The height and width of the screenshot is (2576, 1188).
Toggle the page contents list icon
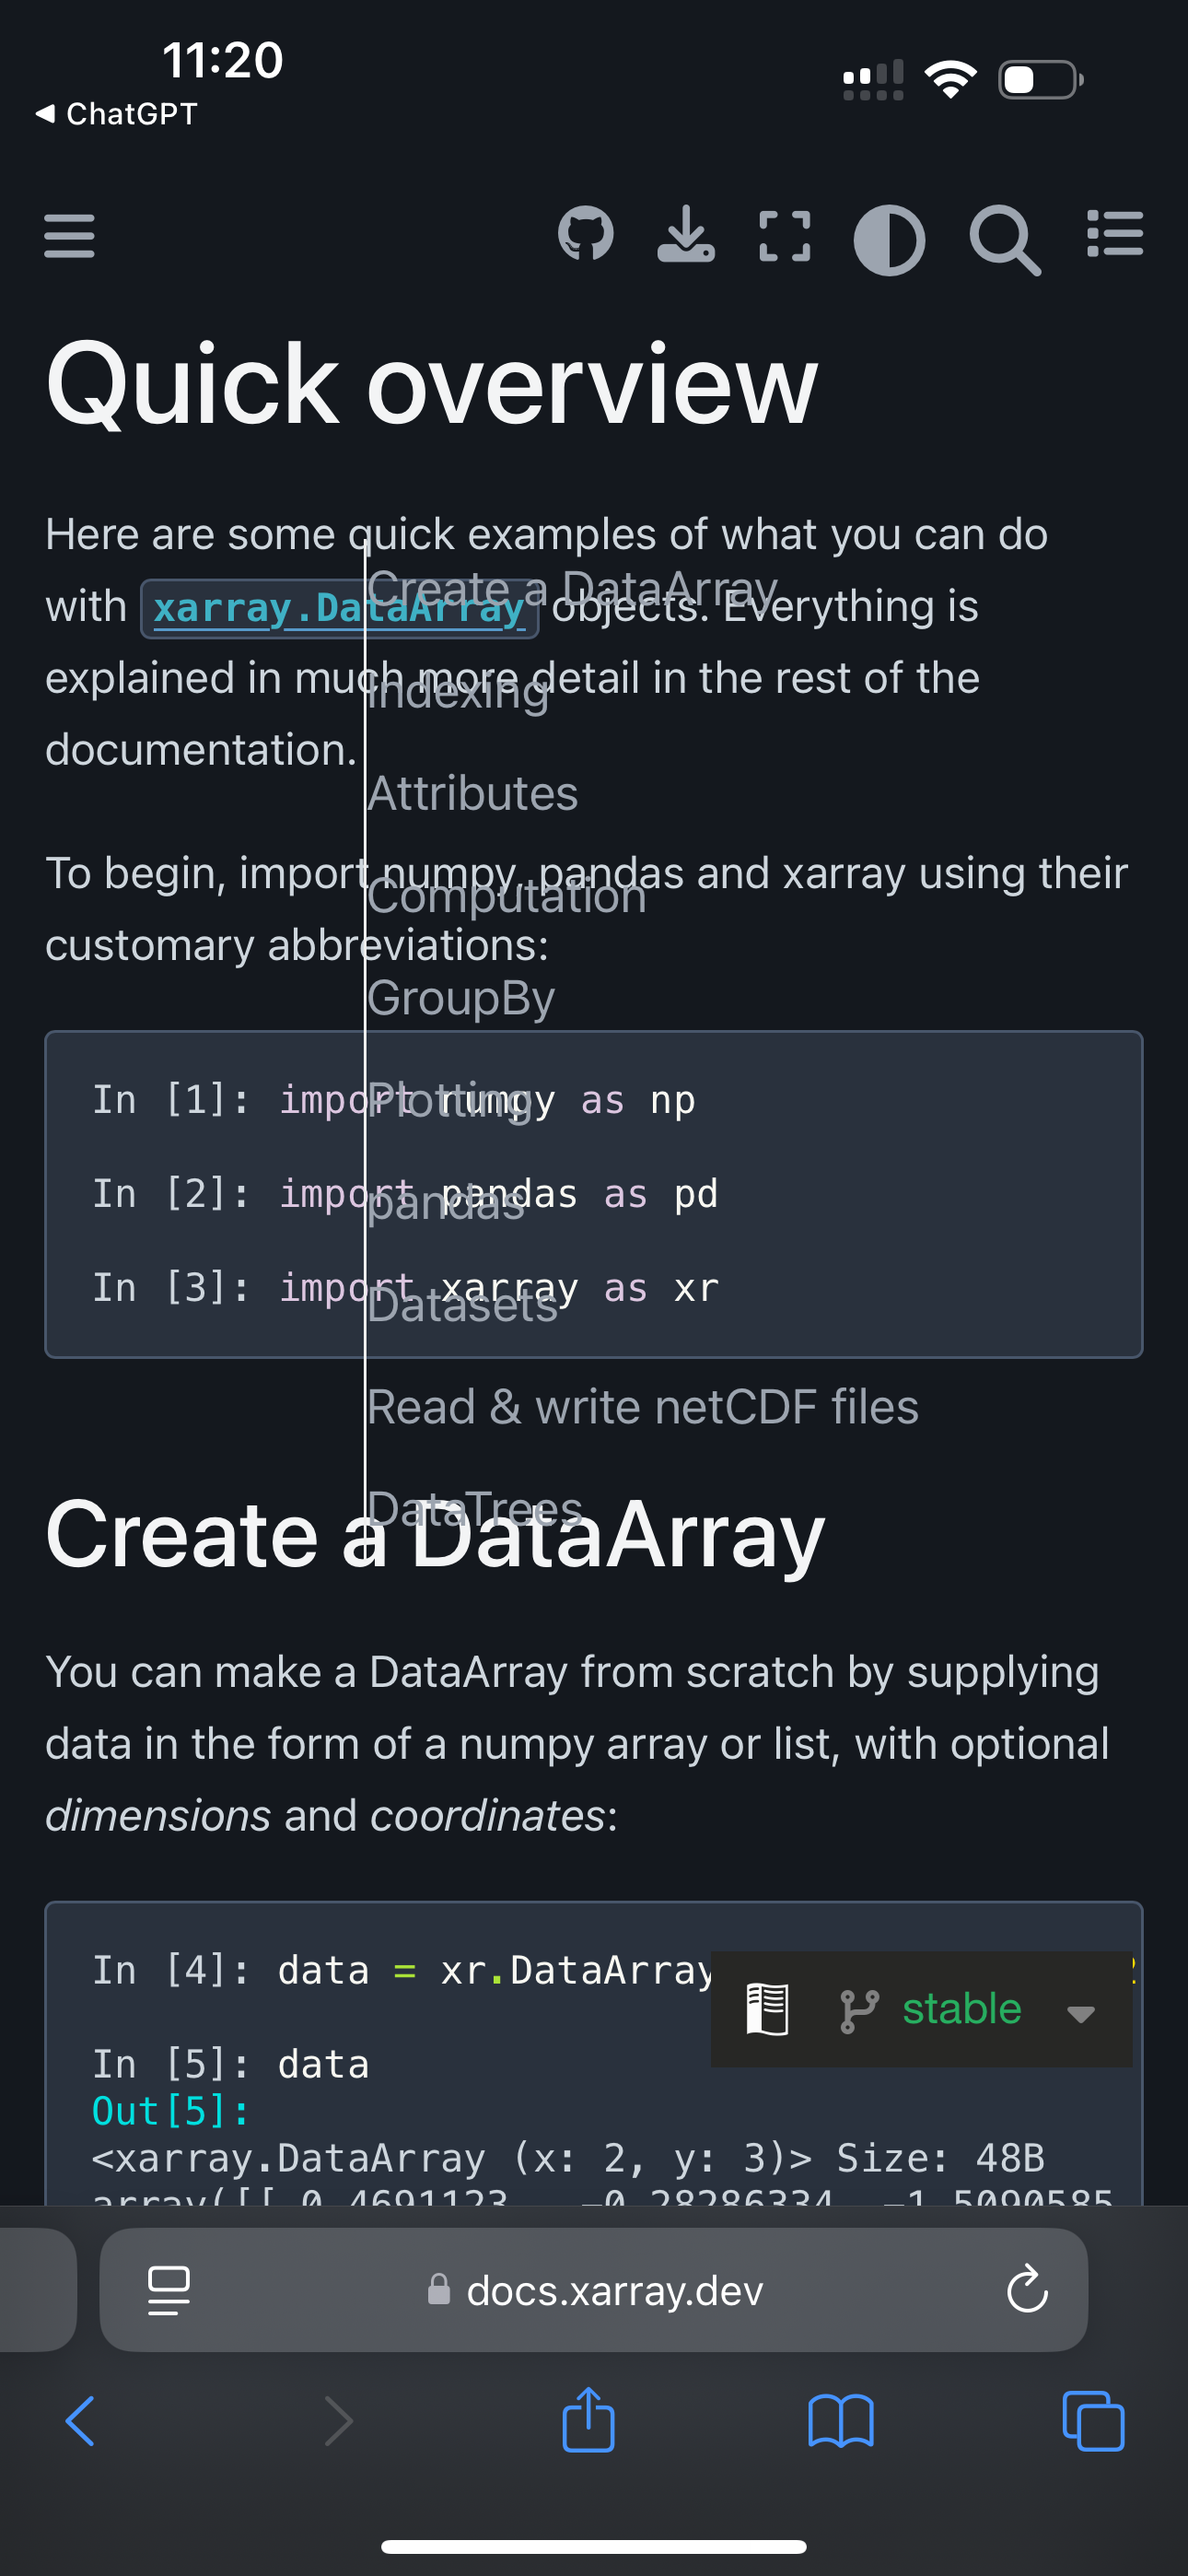[1115, 234]
